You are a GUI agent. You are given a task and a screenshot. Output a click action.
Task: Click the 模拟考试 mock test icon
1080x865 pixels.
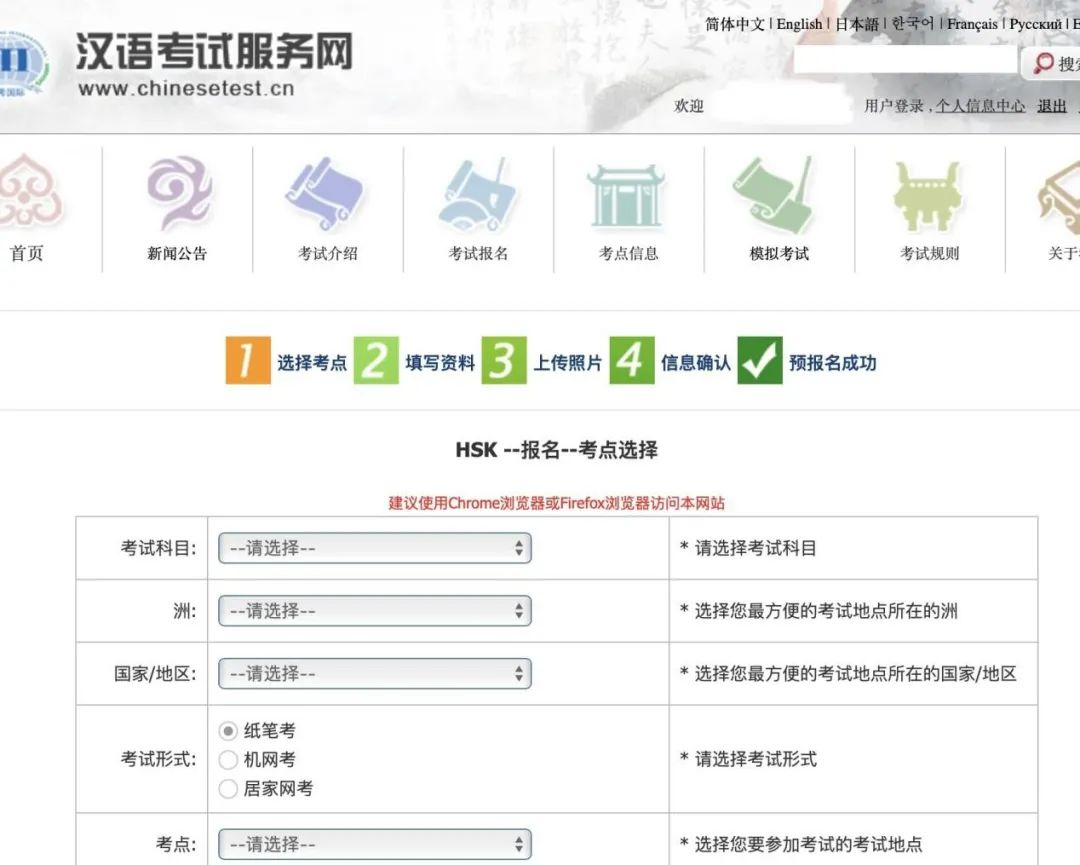point(779,194)
